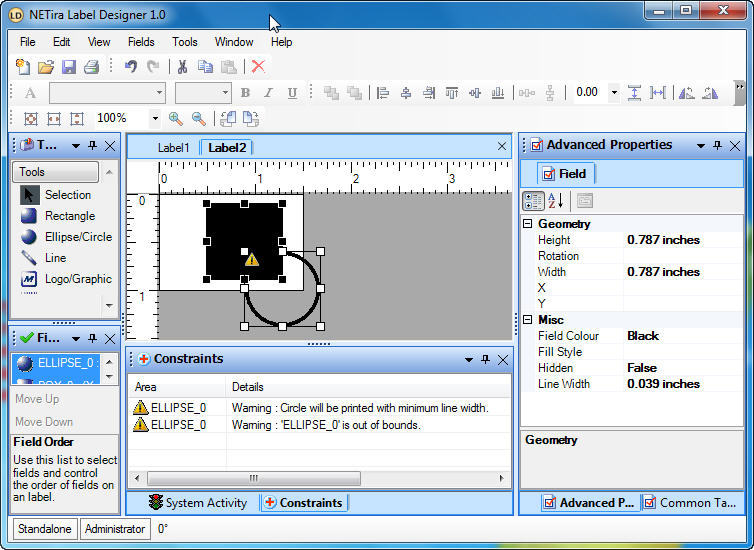The image size is (754, 550).
Task: Click the Field Colour value Black
Action: [643, 336]
